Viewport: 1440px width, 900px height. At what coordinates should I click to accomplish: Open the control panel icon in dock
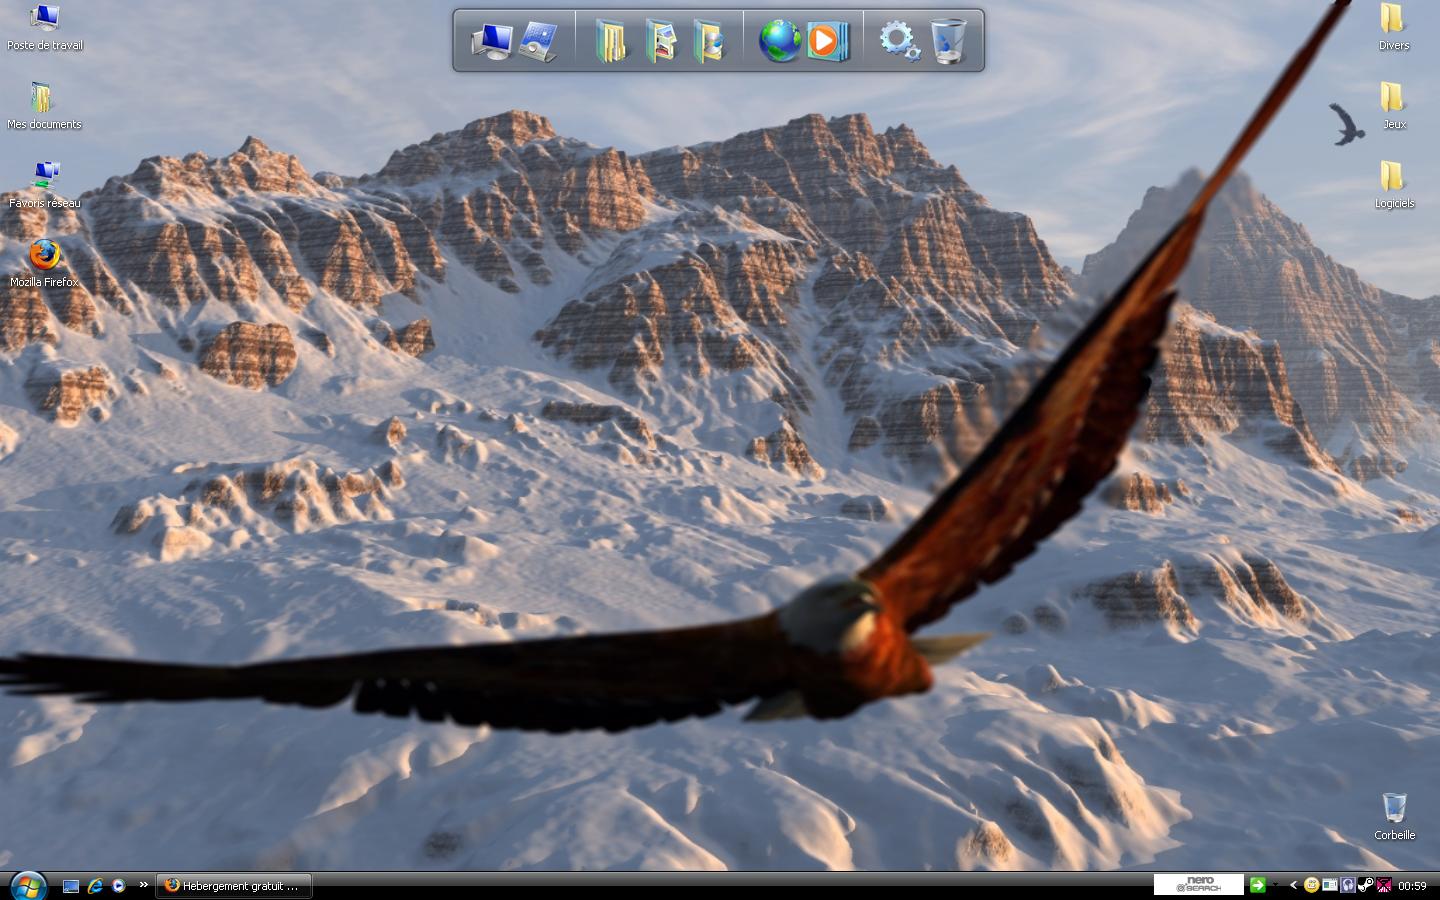[538, 41]
